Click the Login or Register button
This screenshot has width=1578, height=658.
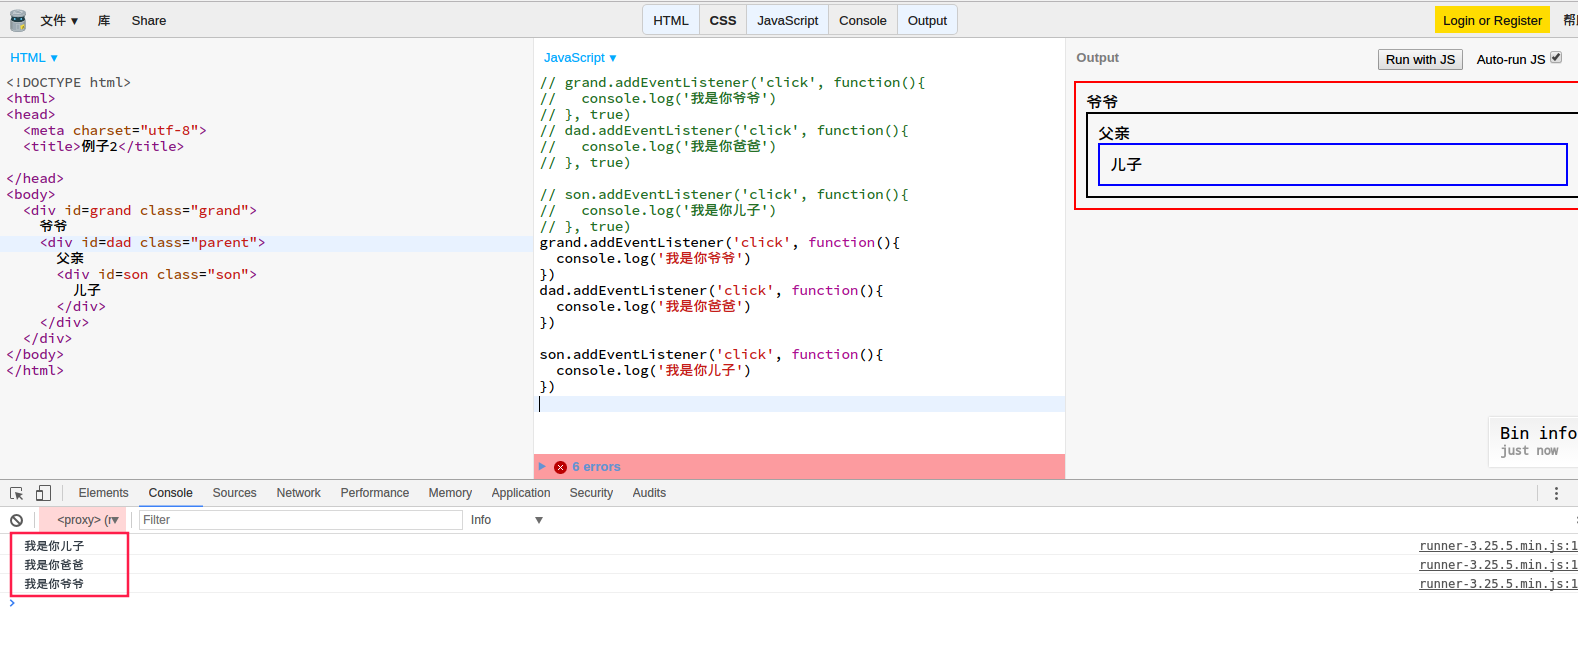coord(1492,20)
